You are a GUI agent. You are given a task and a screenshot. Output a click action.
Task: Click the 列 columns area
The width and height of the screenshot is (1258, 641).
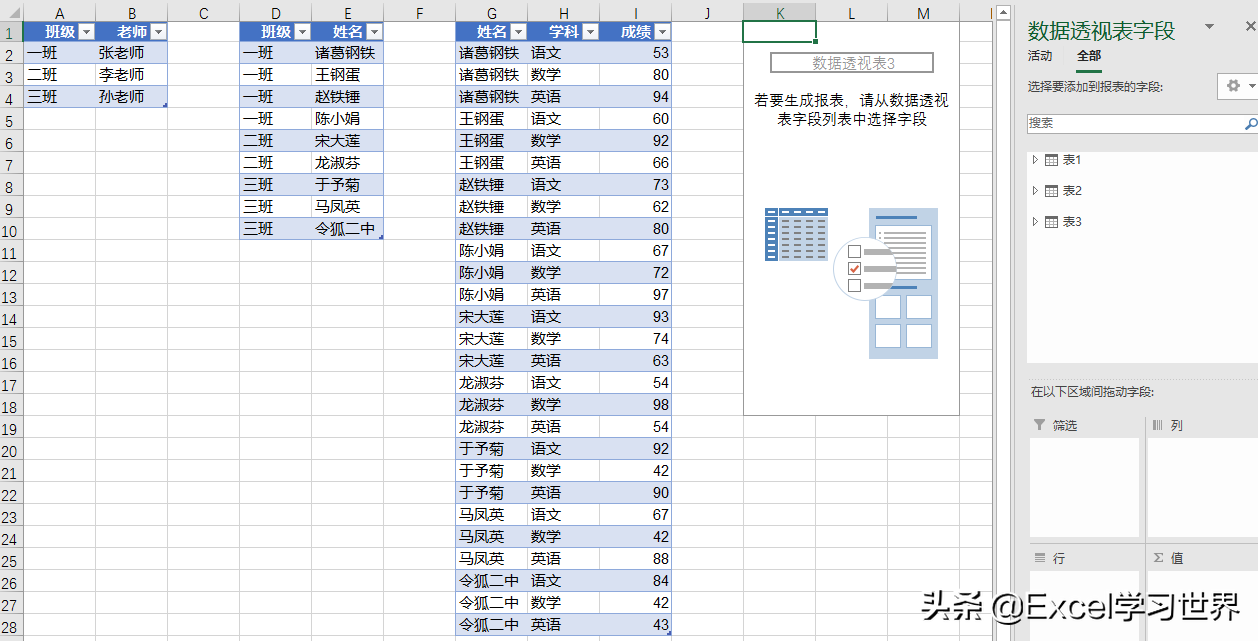pyautogui.click(x=1202, y=487)
